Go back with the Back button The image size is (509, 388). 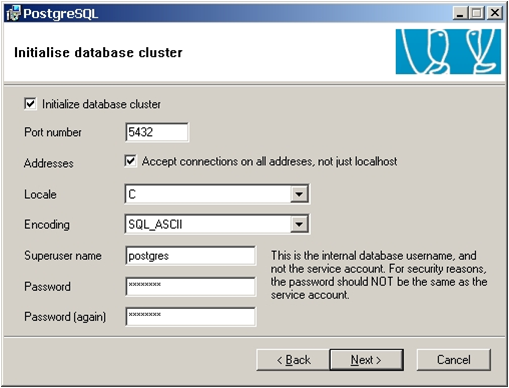[293, 360]
